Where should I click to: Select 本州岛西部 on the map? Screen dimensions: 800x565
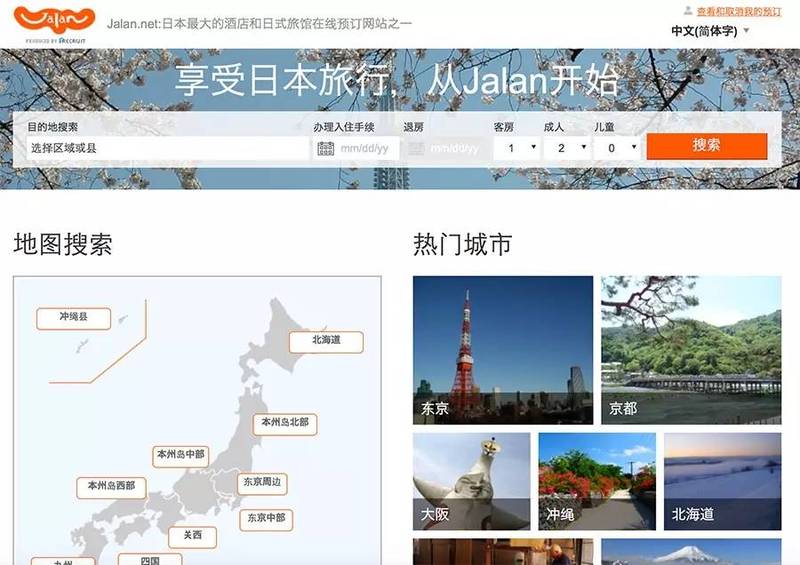(111, 488)
